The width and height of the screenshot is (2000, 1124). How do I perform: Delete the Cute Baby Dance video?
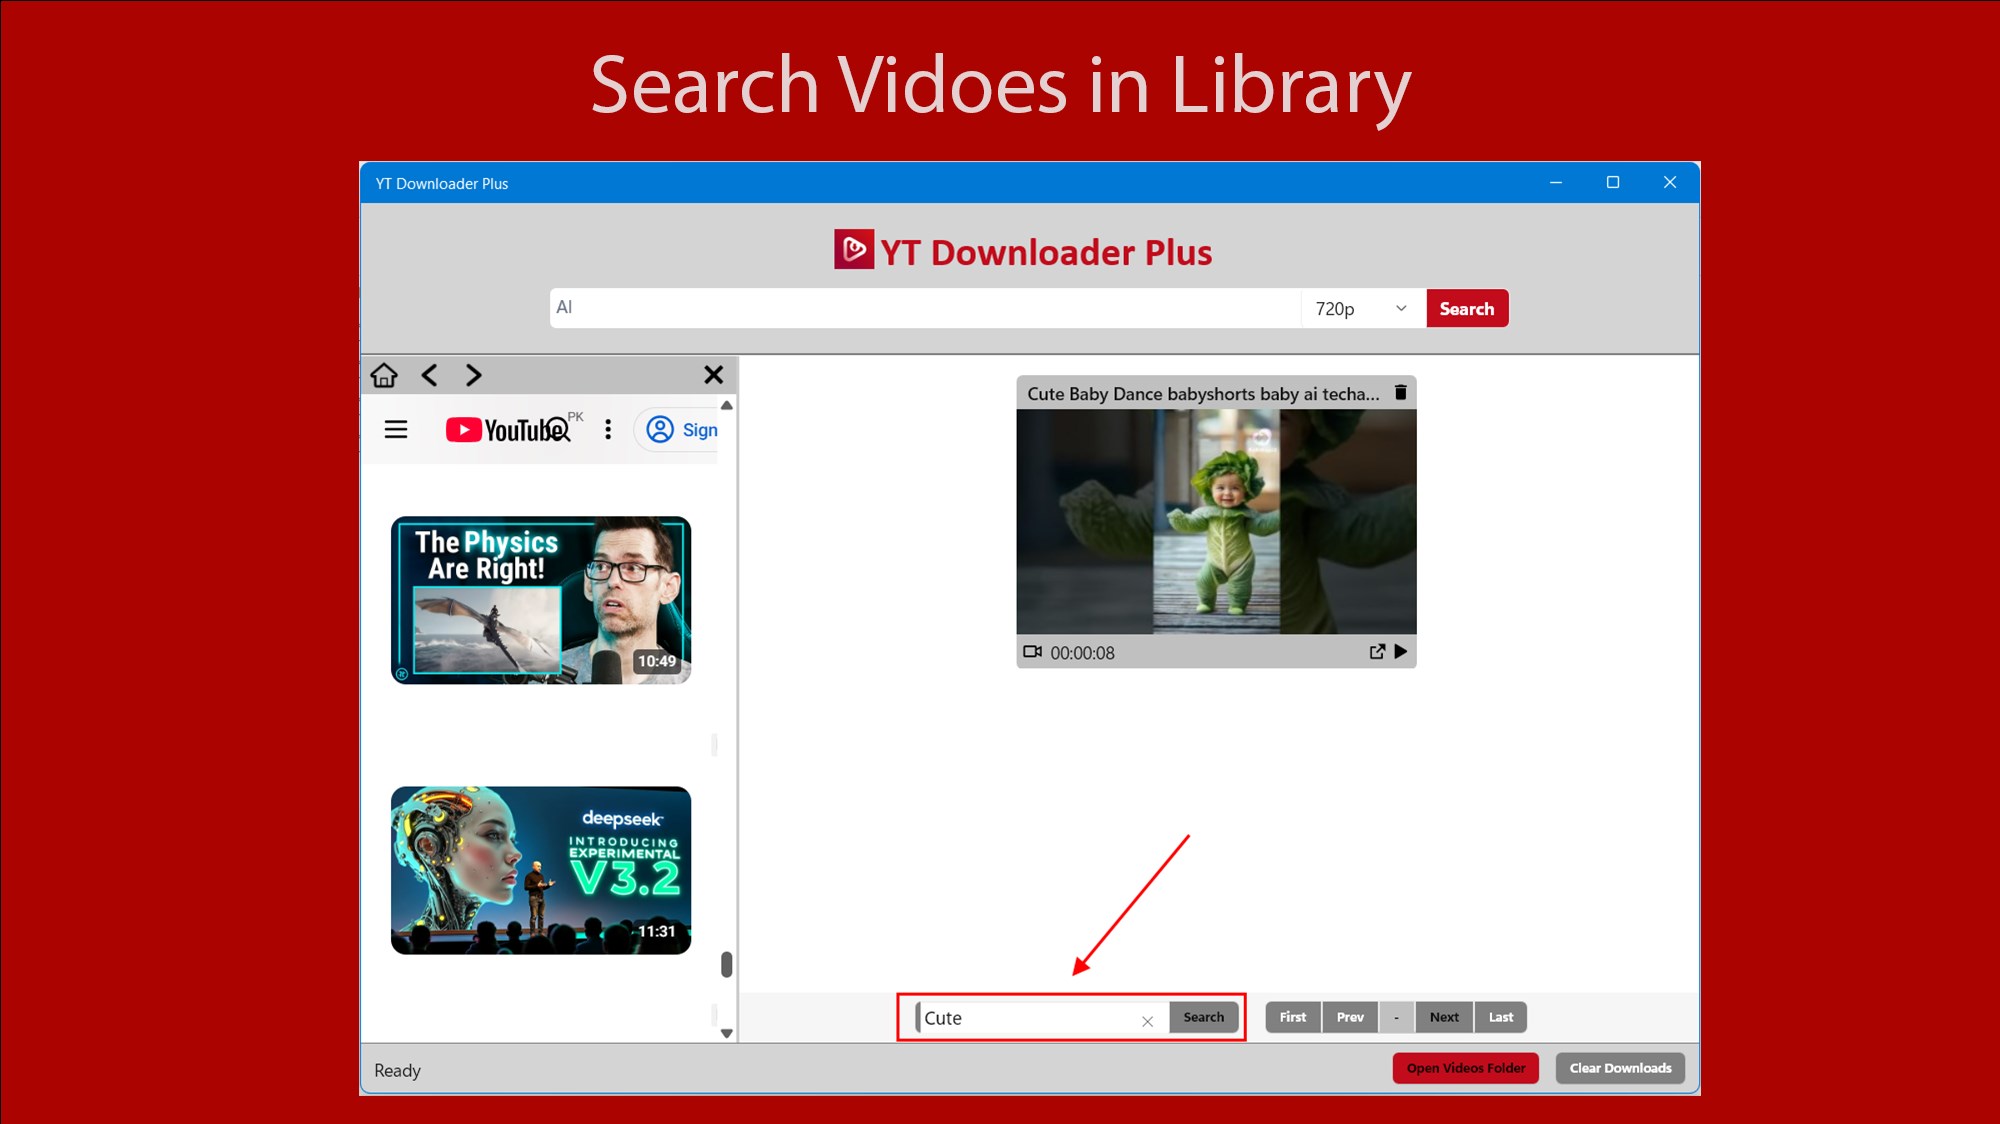tap(1401, 393)
